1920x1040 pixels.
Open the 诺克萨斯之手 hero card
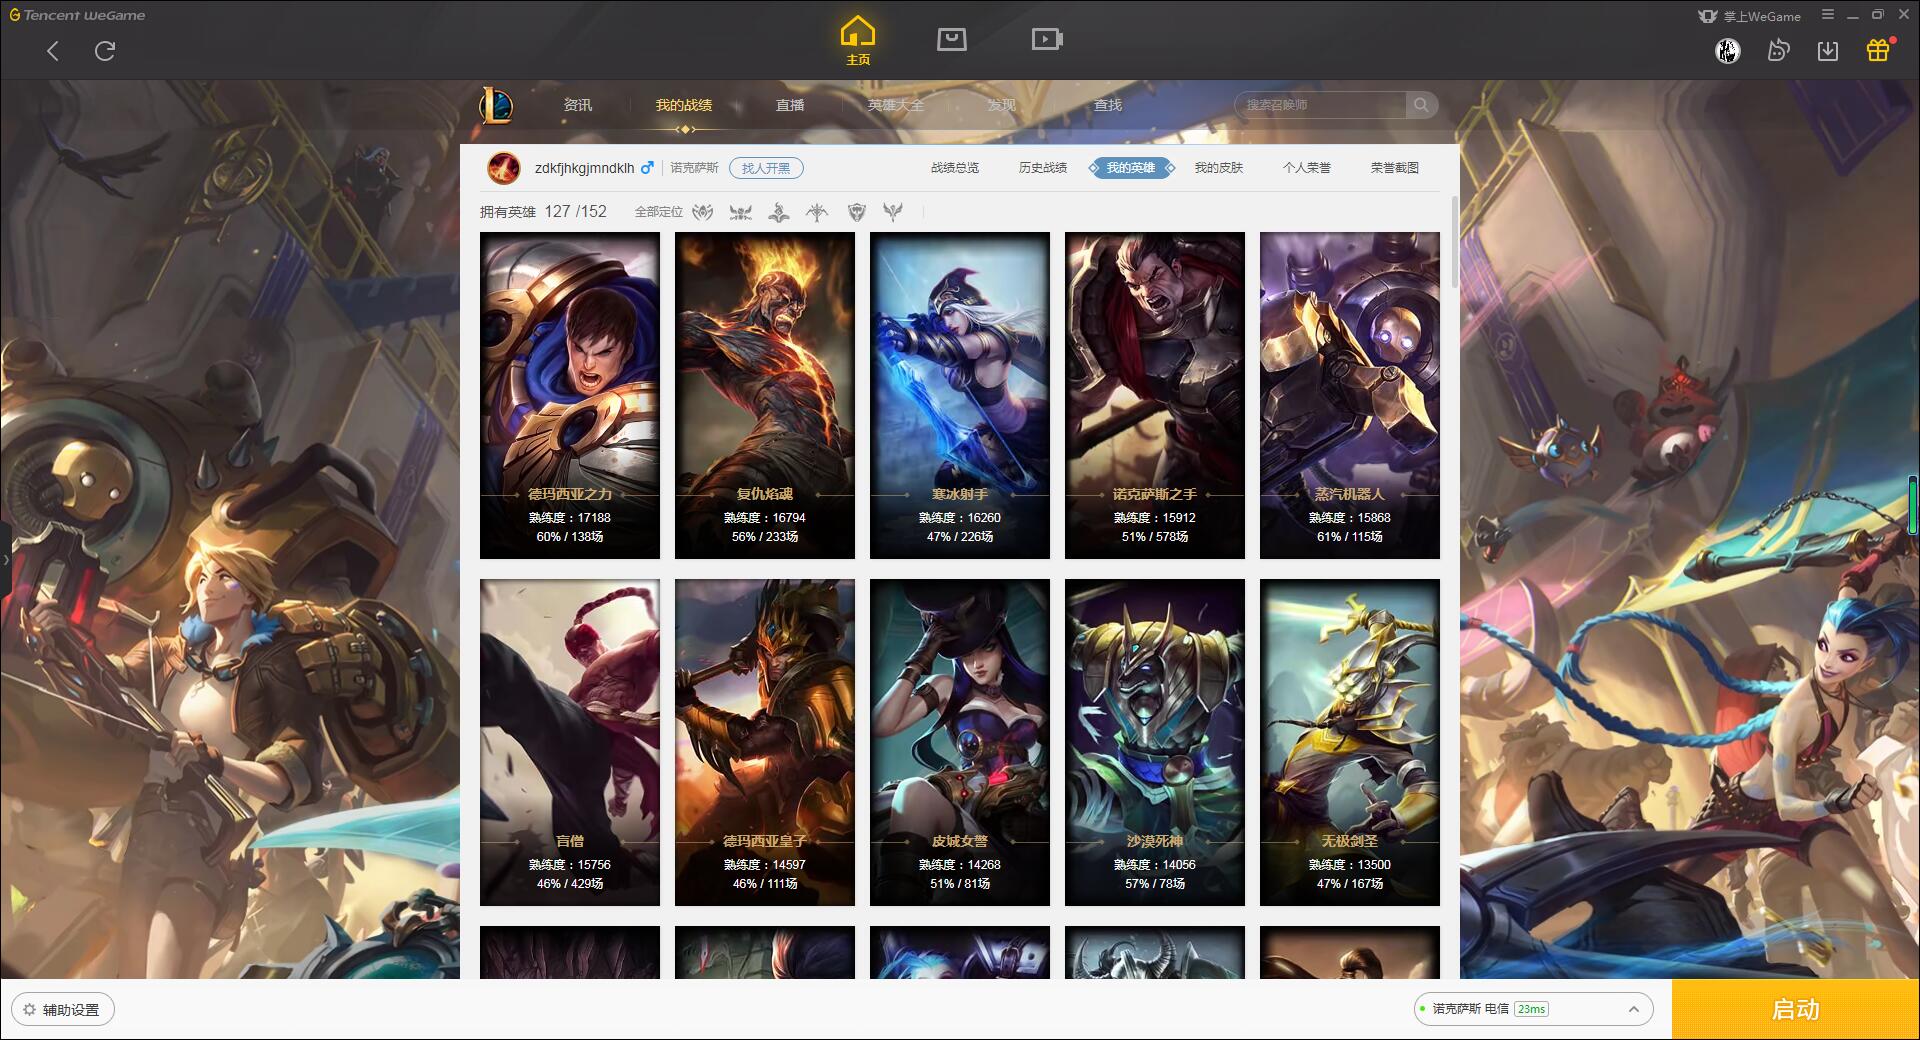(x=1155, y=395)
